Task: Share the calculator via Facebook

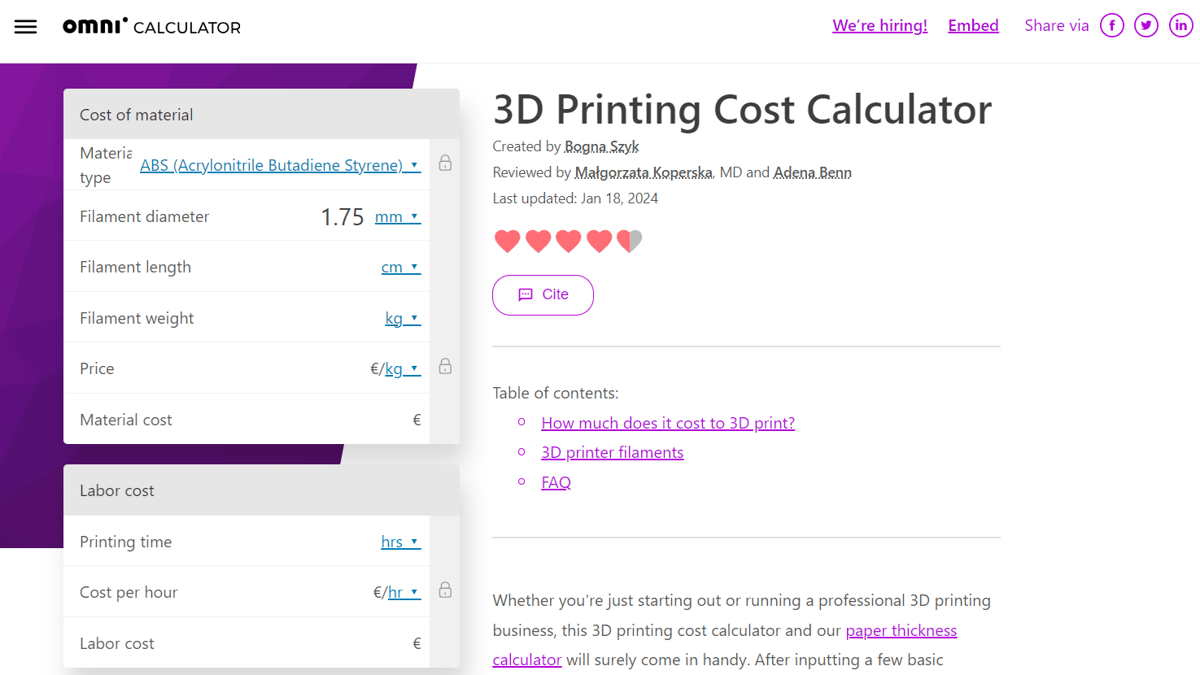Action: 1111,25
